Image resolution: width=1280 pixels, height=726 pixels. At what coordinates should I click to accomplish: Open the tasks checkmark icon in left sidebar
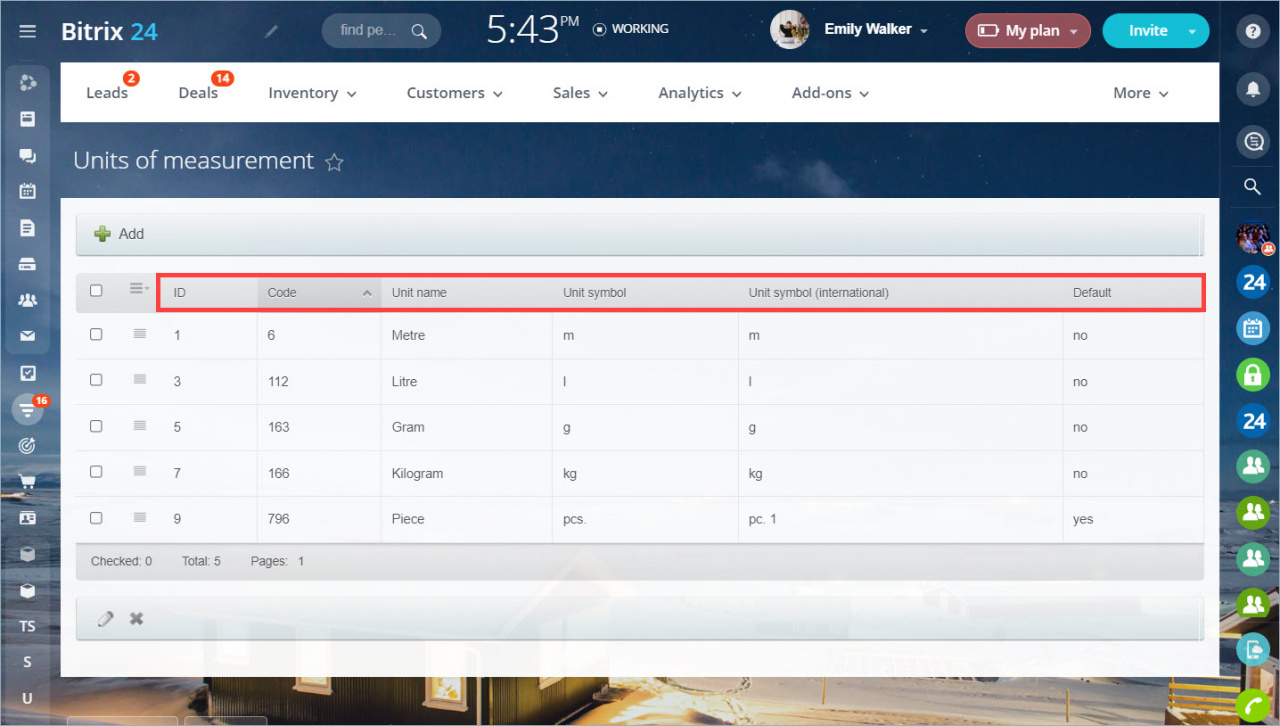pos(28,373)
